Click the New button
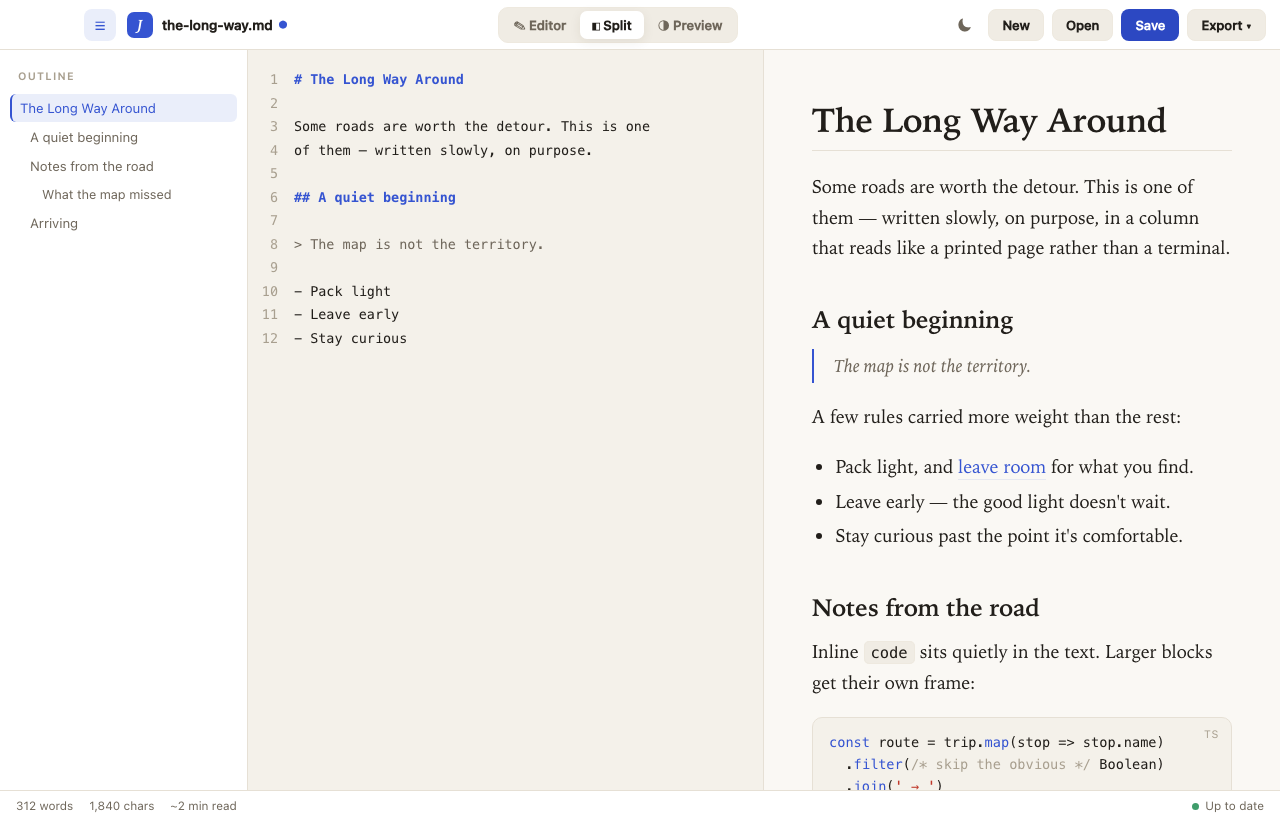The height and width of the screenshot is (820, 1280). 1016,25
